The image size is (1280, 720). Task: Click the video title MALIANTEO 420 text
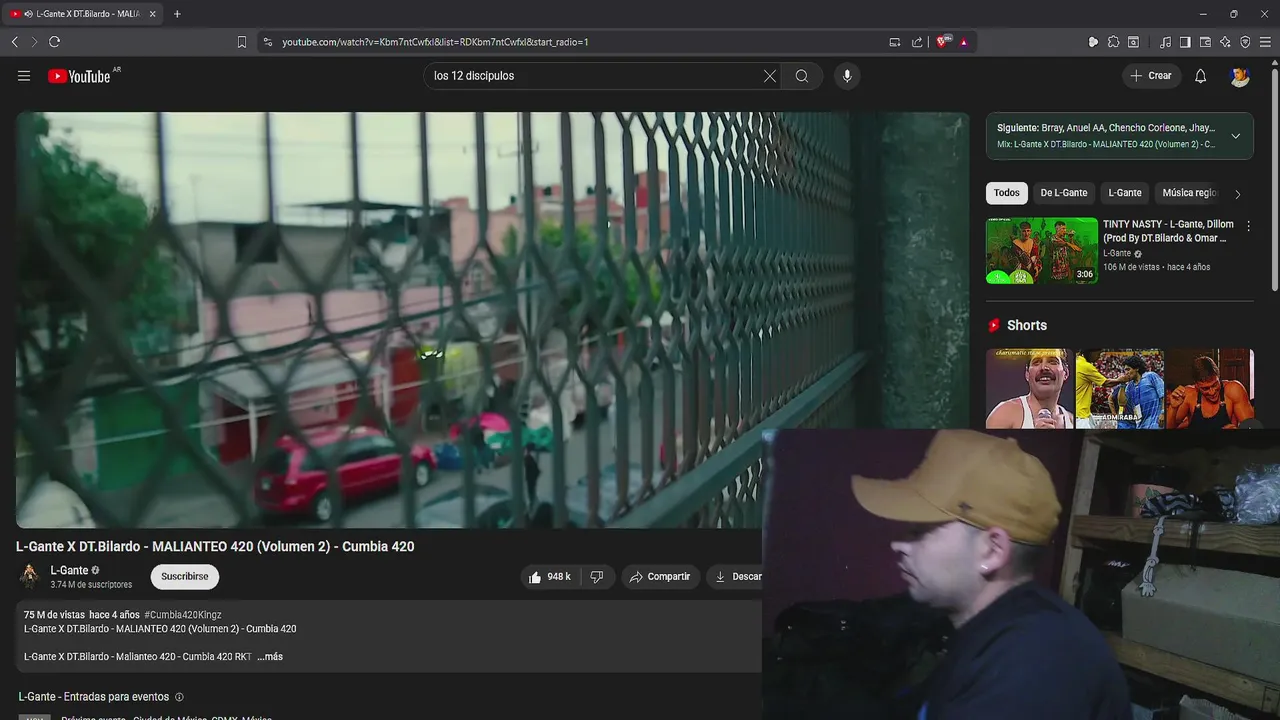(215, 546)
